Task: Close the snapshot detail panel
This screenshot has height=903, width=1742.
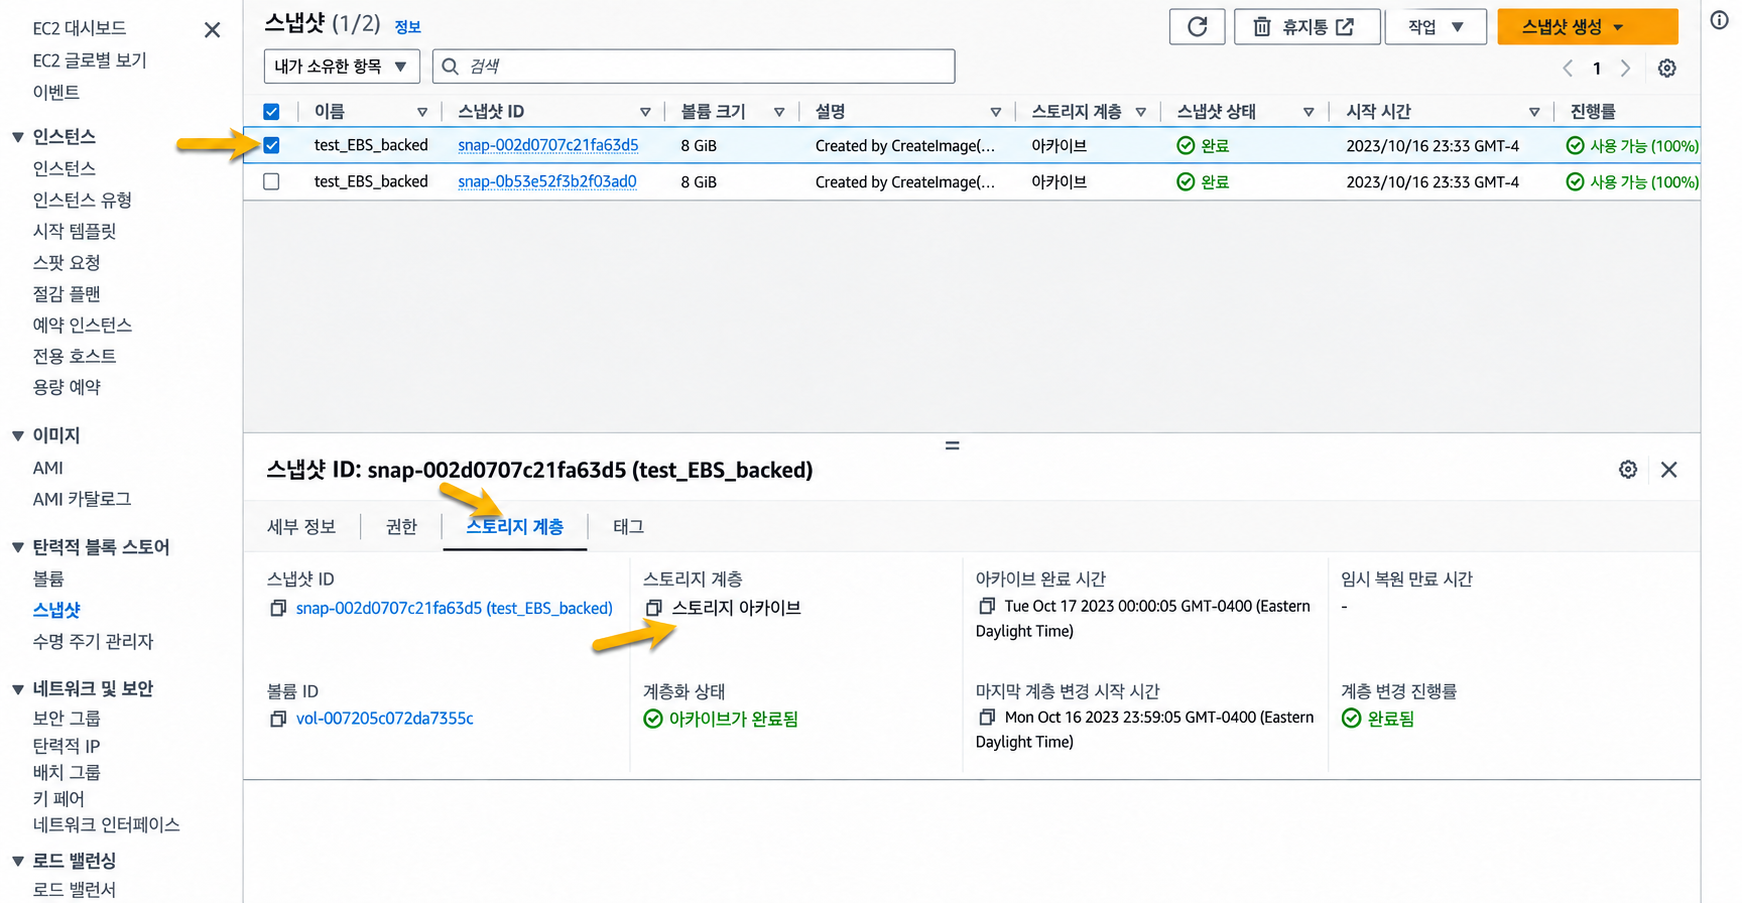Action: tap(1669, 470)
